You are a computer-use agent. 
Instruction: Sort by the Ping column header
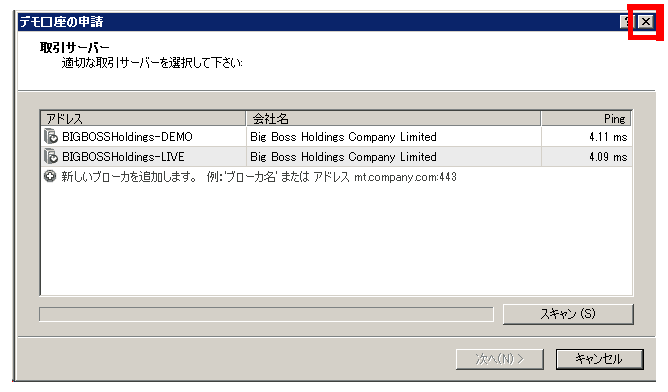[x=586, y=118]
